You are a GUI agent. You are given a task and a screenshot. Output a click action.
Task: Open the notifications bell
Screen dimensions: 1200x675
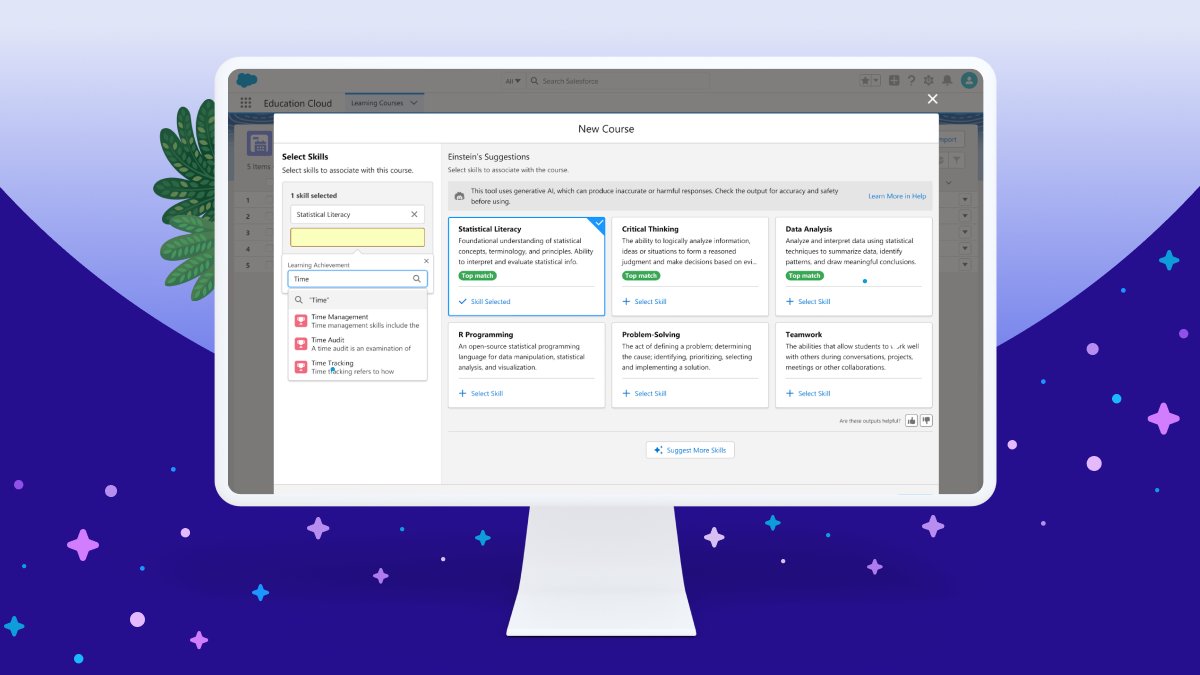946,81
